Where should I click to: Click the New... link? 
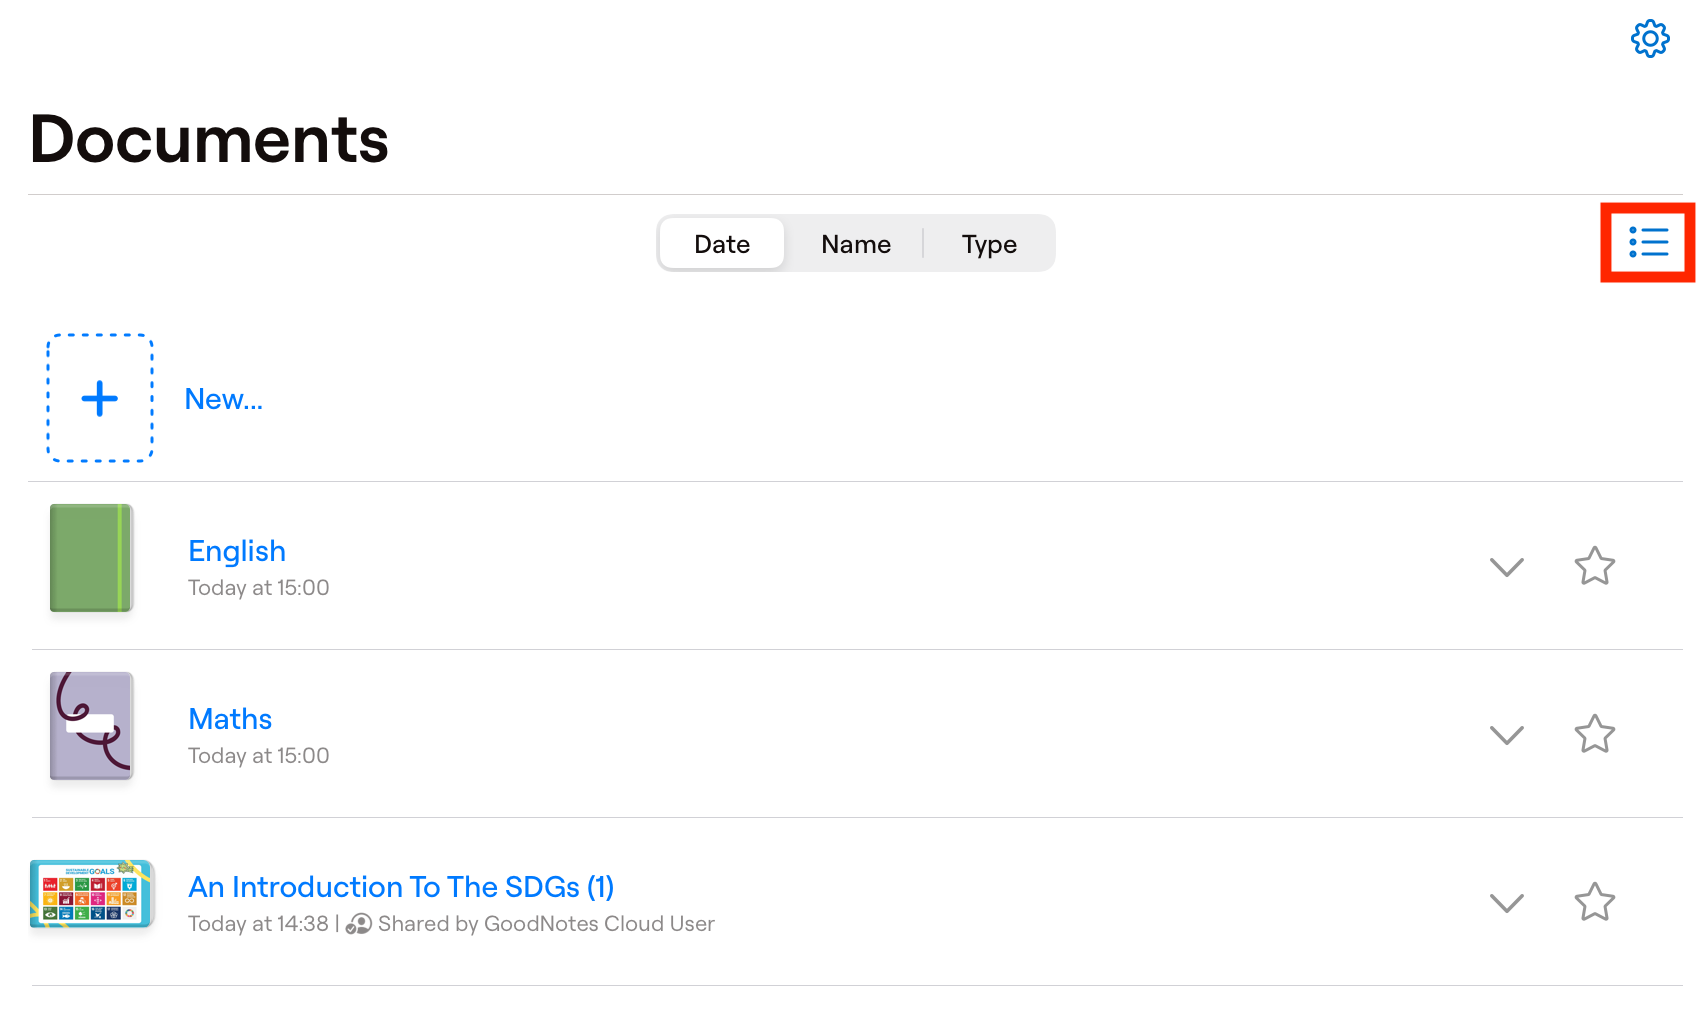pyautogui.click(x=224, y=399)
